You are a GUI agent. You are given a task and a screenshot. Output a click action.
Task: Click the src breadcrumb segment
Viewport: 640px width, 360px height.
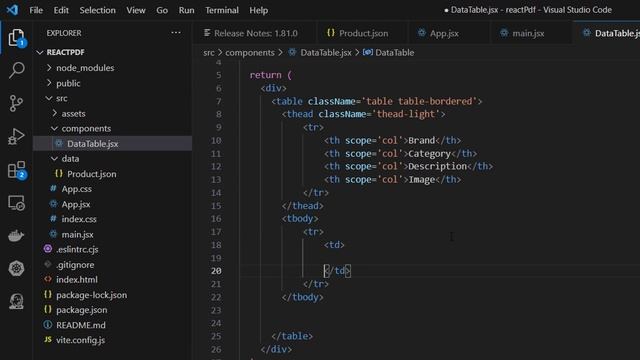coord(209,53)
